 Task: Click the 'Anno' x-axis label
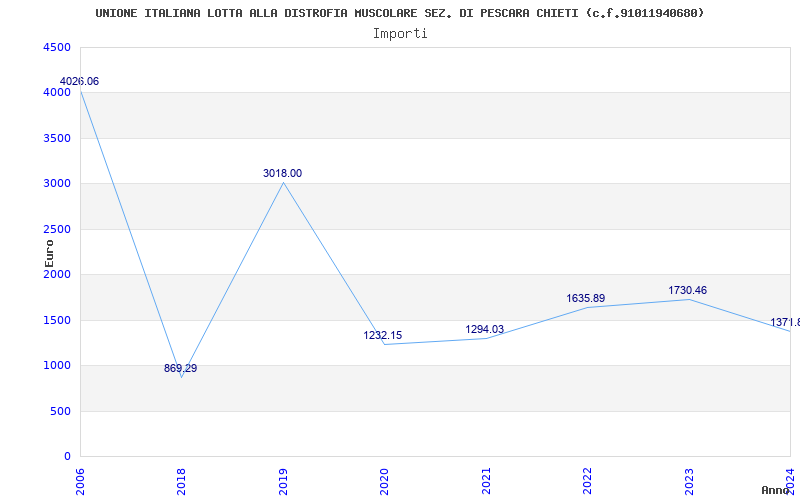tap(774, 490)
